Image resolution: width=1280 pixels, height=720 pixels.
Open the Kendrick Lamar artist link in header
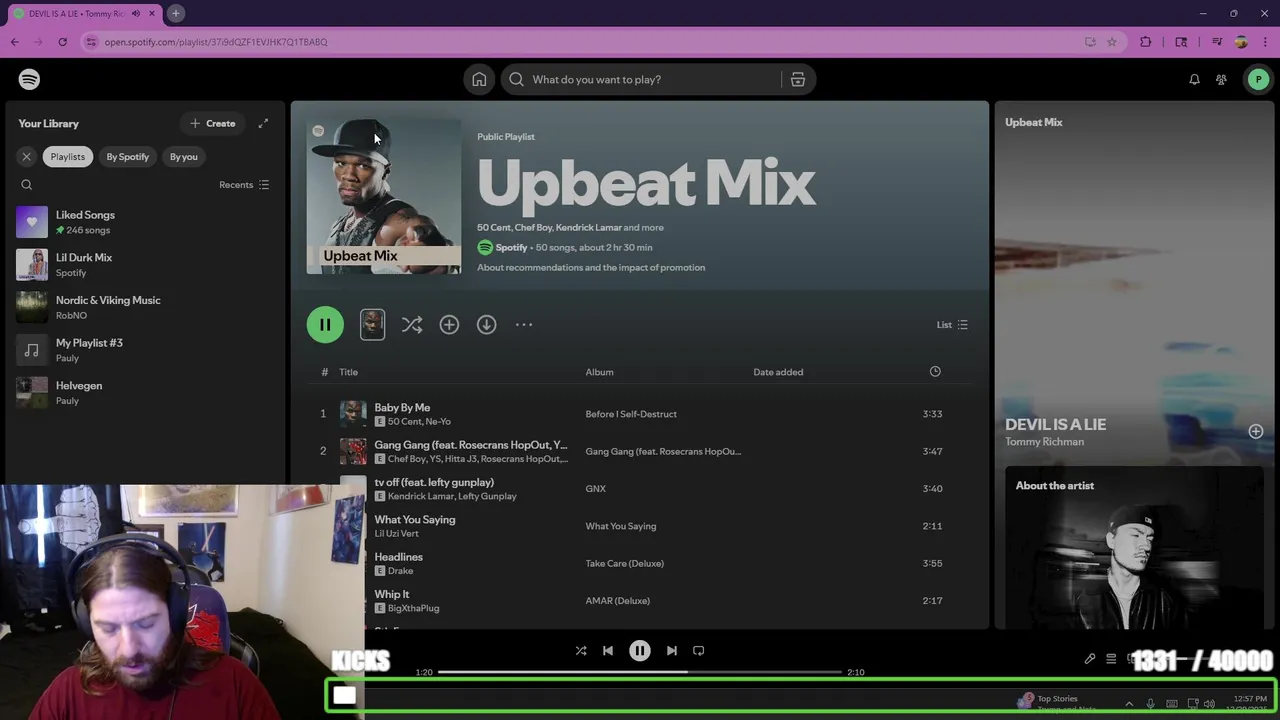[x=589, y=228]
